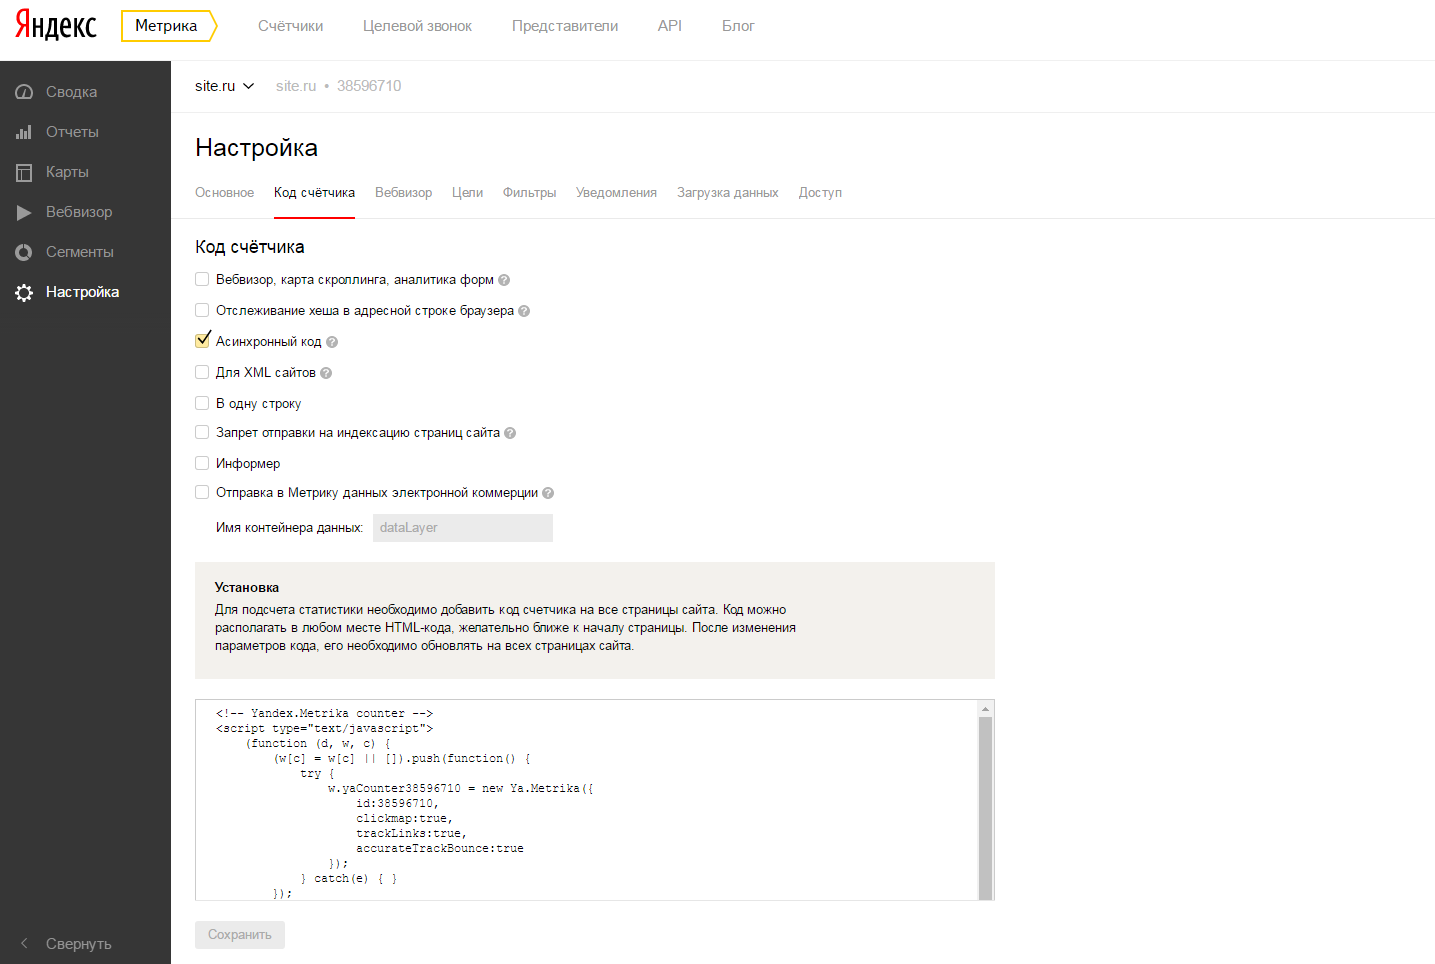Open Сегменты in the sidebar
Image resolution: width=1435 pixels, height=964 pixels.
point(80,252)
